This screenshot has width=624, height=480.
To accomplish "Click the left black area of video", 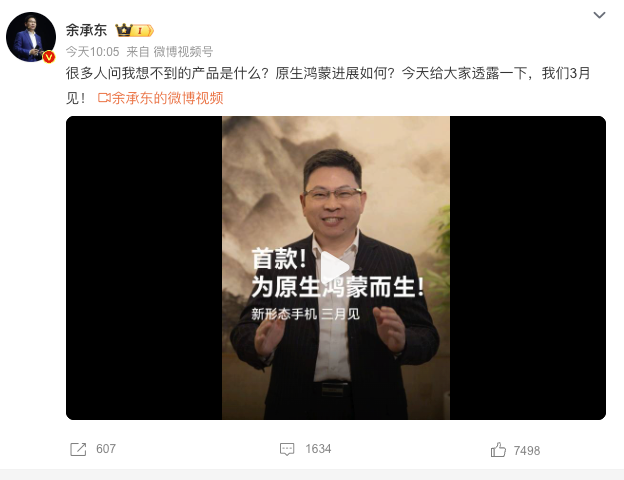I will click(144, 268).
